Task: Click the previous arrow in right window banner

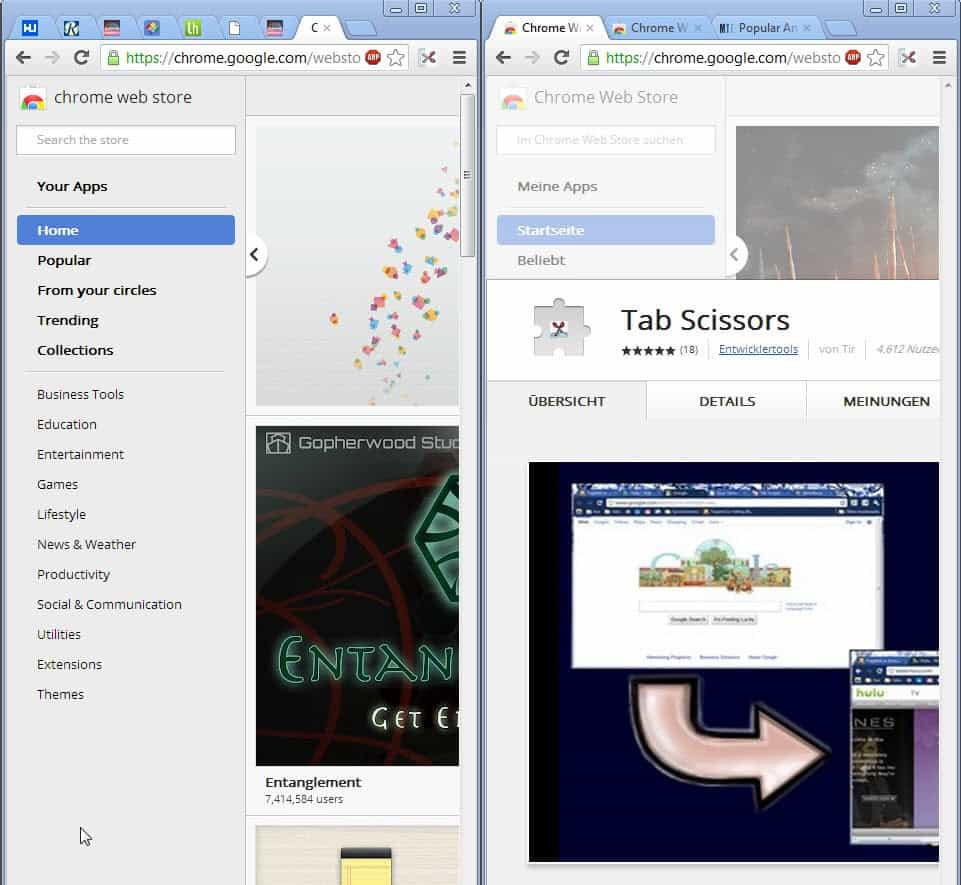Action: [x=734, y=255]
